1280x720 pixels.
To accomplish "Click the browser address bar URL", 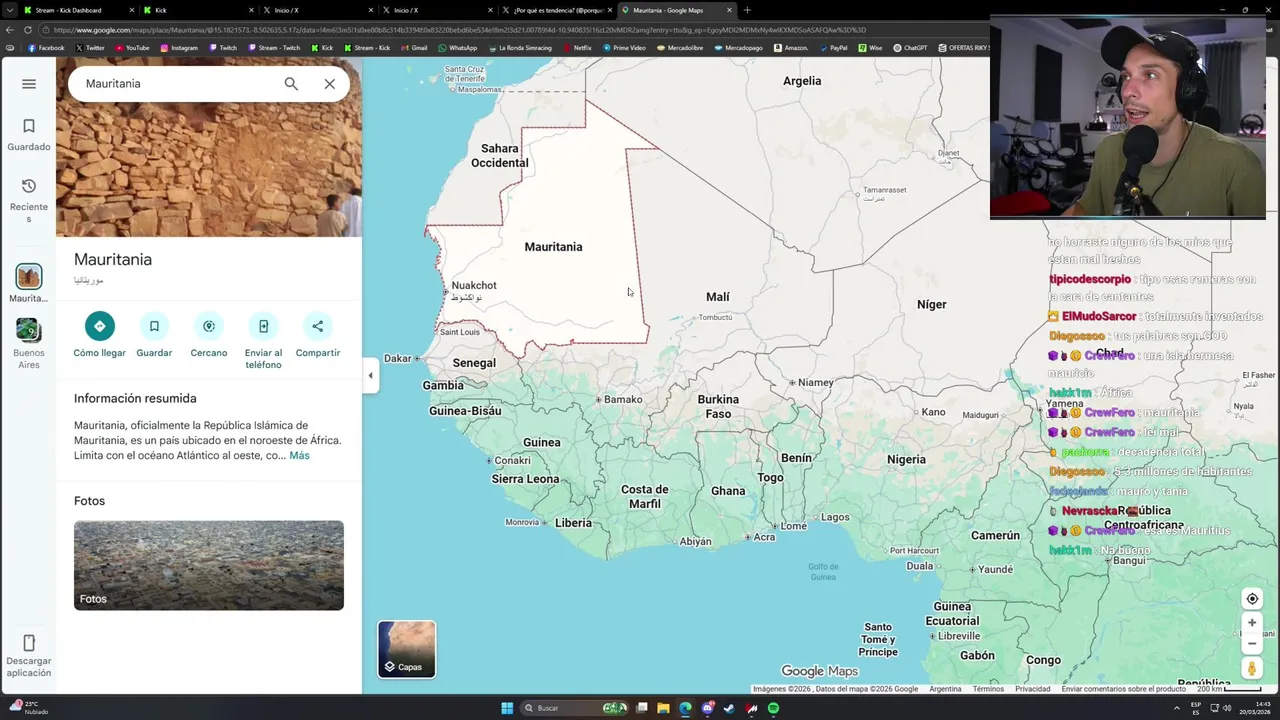I will click(460, 30).
